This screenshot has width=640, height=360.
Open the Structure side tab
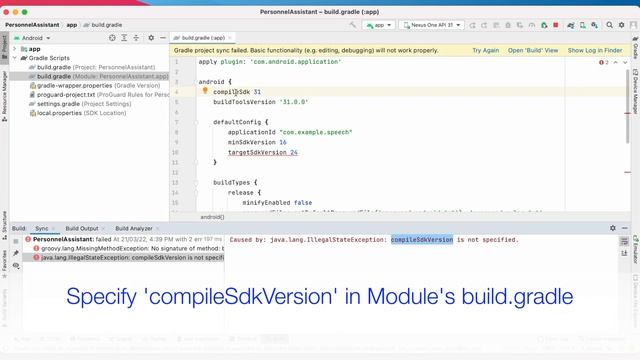coord(4,225)
